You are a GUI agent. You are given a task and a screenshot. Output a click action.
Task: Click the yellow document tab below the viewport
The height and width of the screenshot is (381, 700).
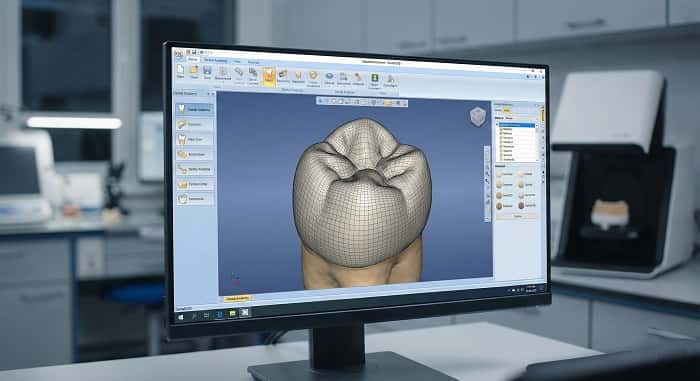point(238,298)
